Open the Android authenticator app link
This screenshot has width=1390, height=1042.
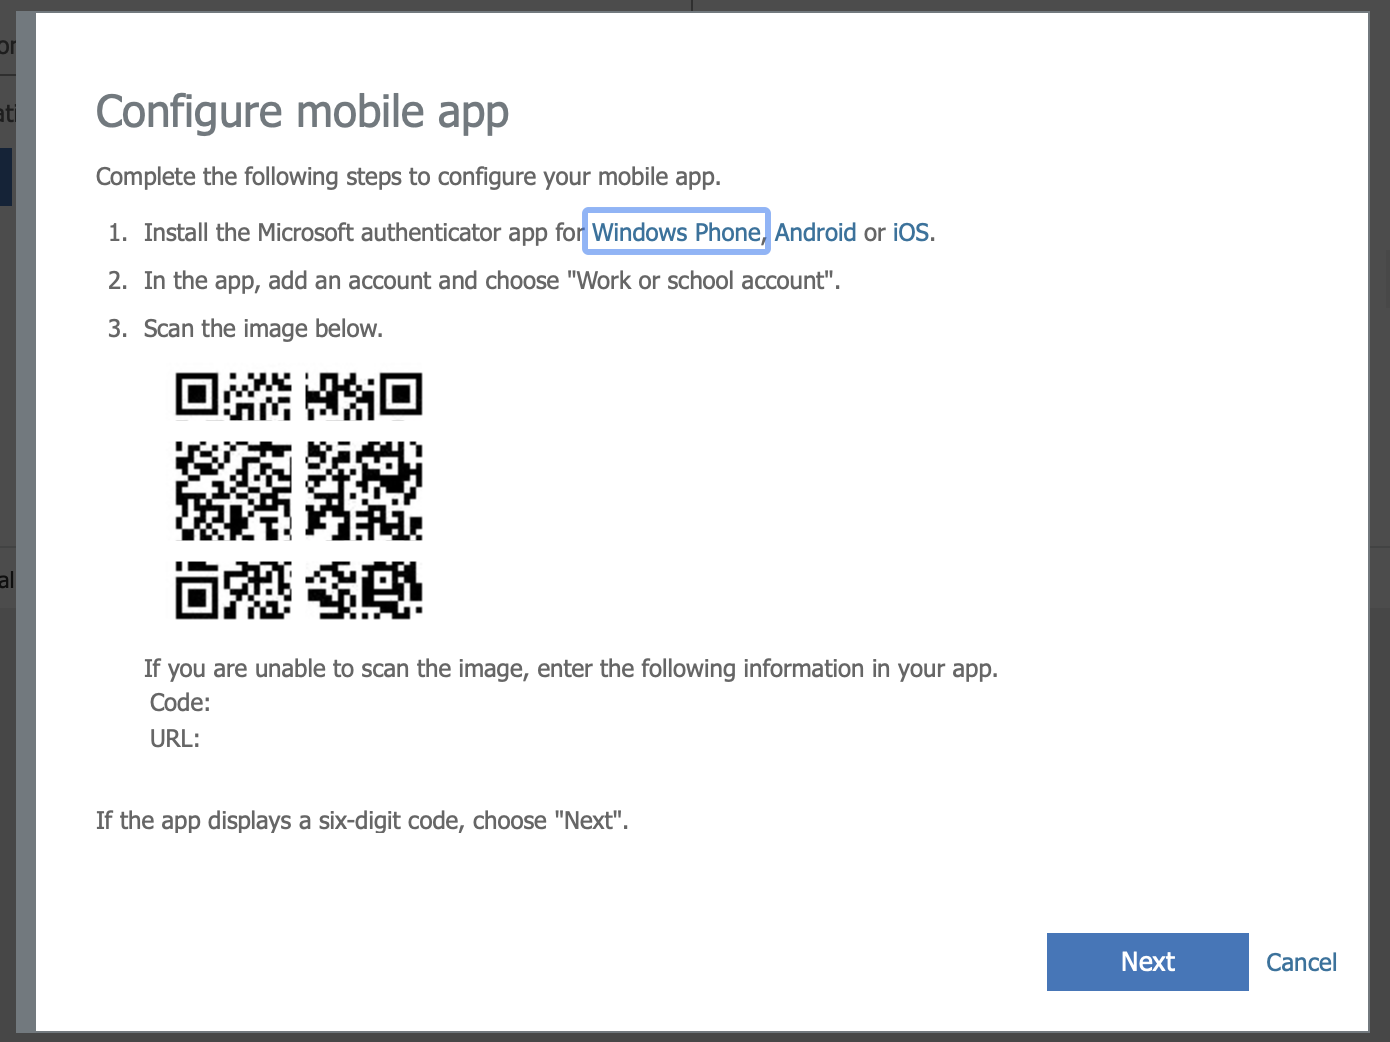[x=815, y=232]
